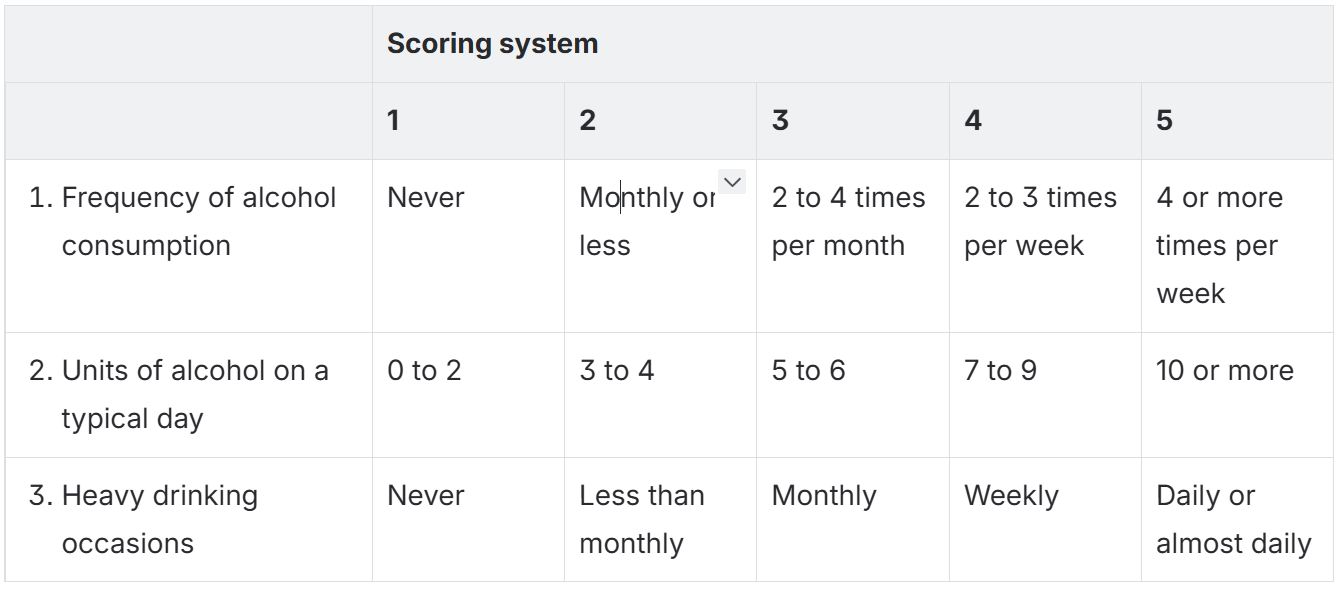Click the 'Heavy drinking occasions' row label
This screenshot has width=1337, height=591.
point(159,519)
